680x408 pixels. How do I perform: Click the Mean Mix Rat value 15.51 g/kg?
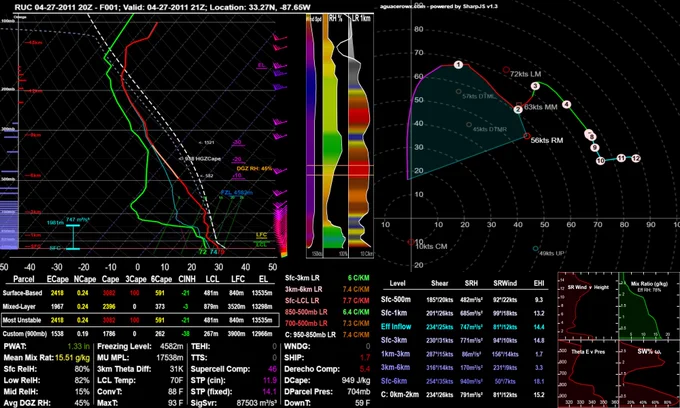(73, 358)
